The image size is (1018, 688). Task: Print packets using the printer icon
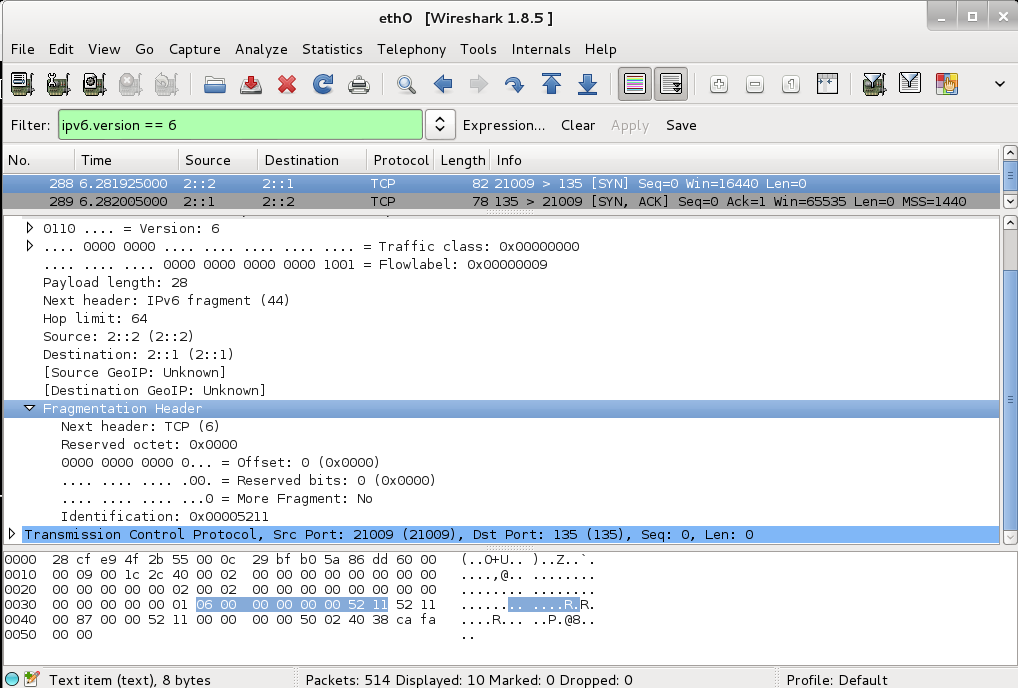click(x=359, y=84)
